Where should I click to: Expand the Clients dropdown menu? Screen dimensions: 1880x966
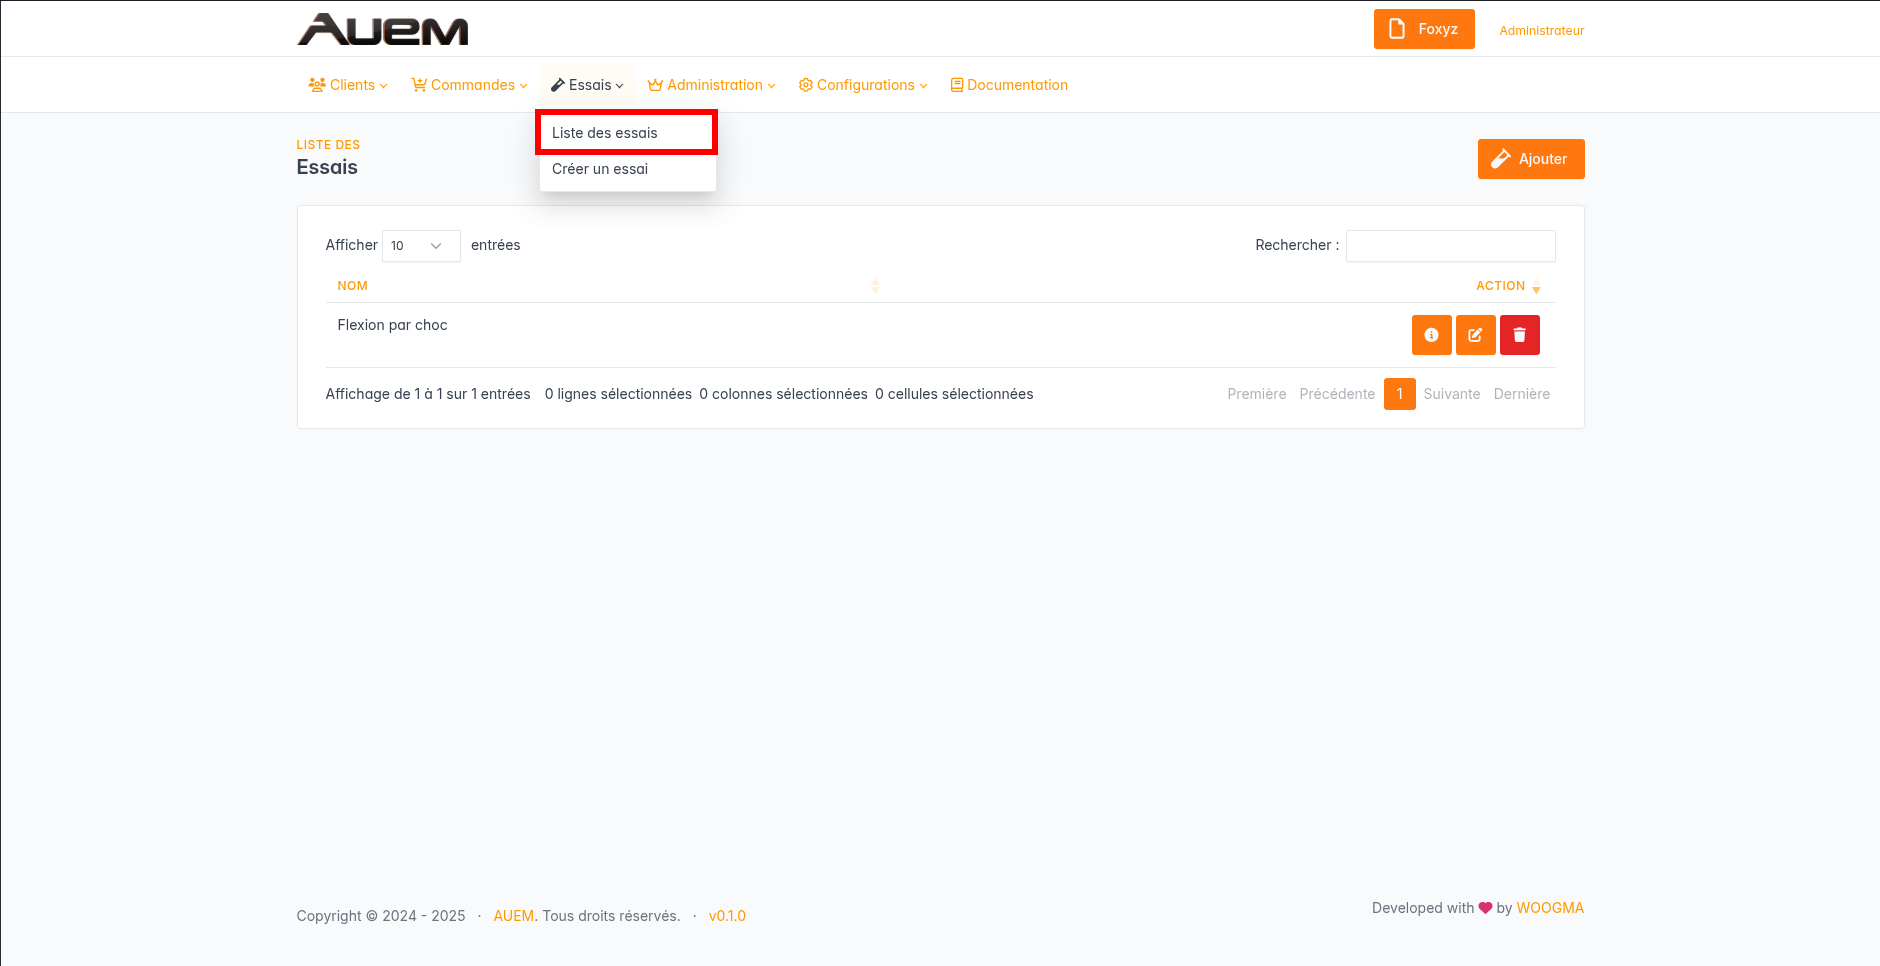348,85
